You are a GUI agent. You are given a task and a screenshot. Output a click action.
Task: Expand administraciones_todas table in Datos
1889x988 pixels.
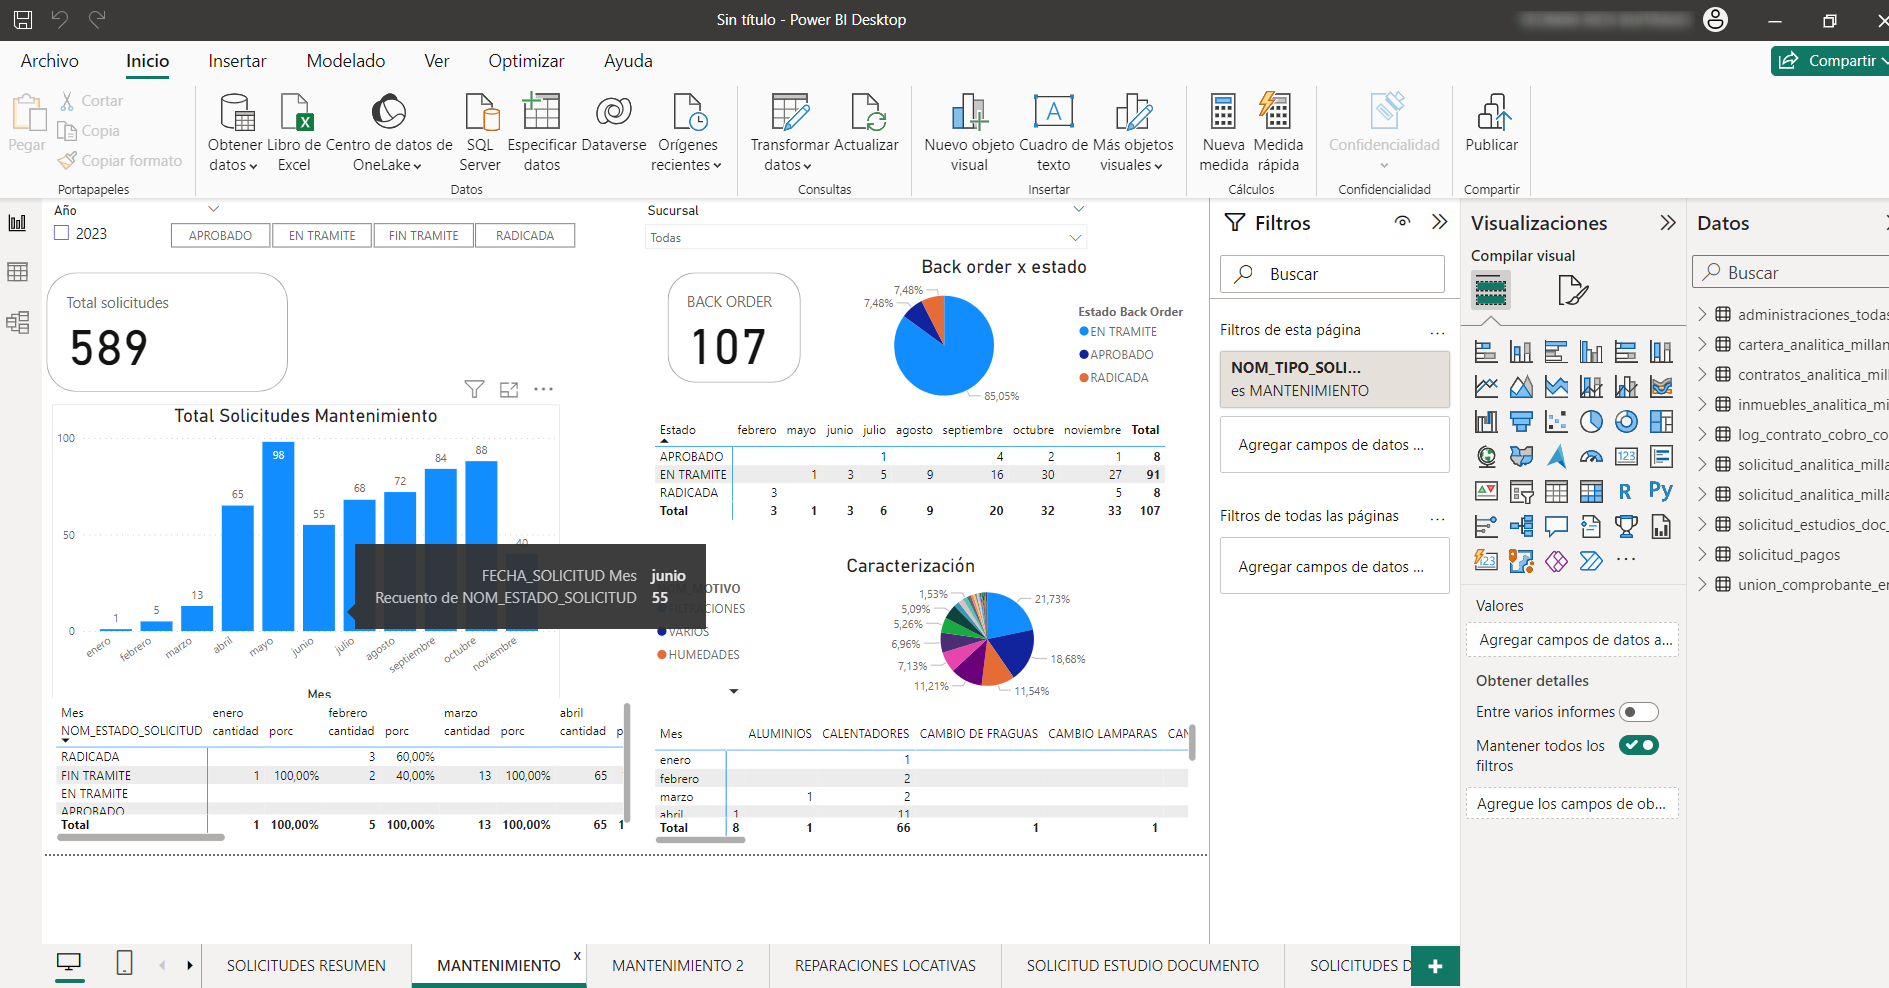click(x=1702, y=314)
